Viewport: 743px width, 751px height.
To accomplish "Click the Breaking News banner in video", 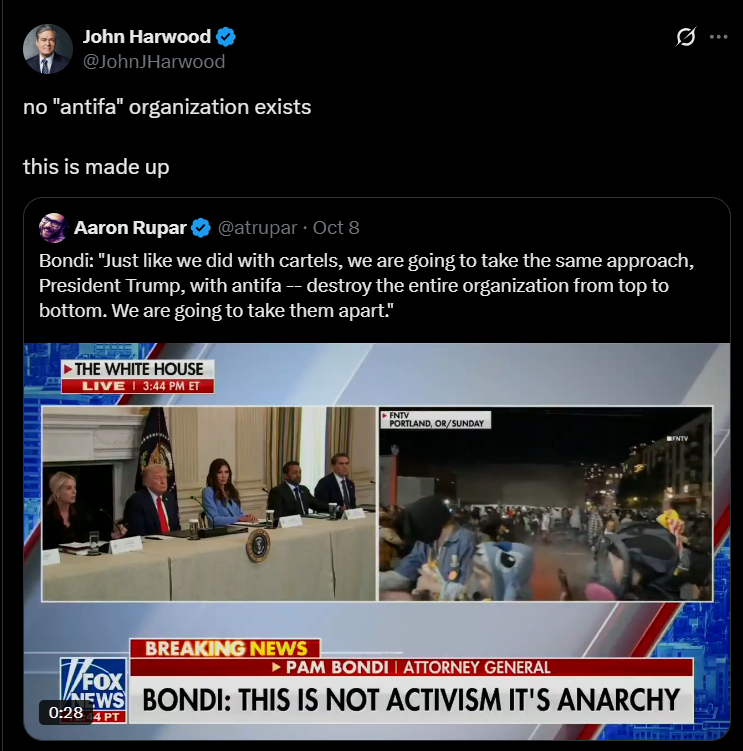I will click(x=226, y=649).
